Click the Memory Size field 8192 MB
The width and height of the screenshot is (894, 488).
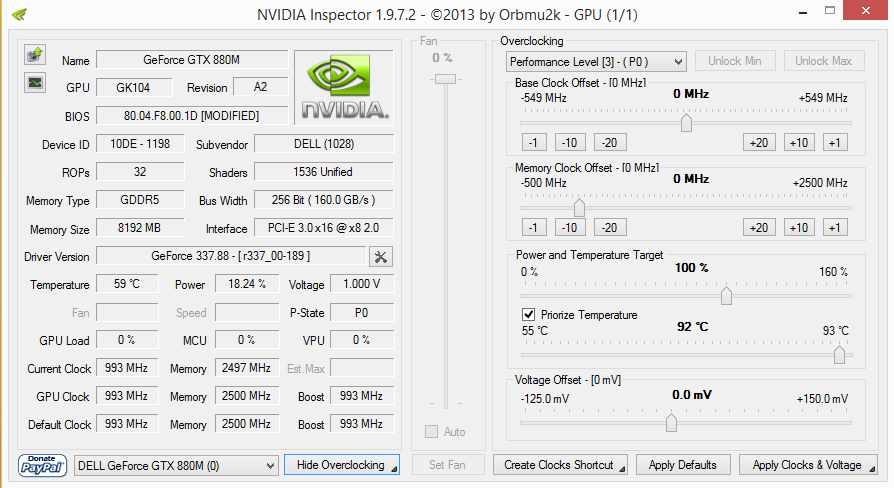pos(140,228)
